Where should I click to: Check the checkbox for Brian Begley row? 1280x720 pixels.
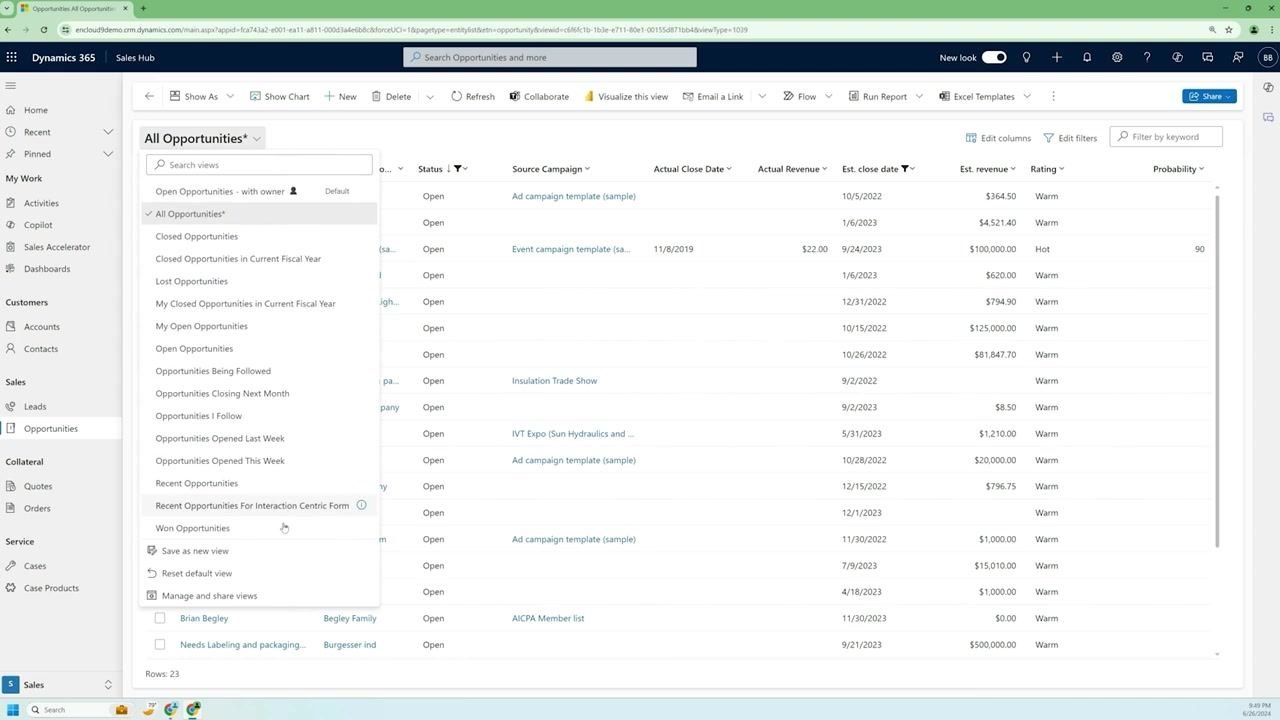point(159,618)
